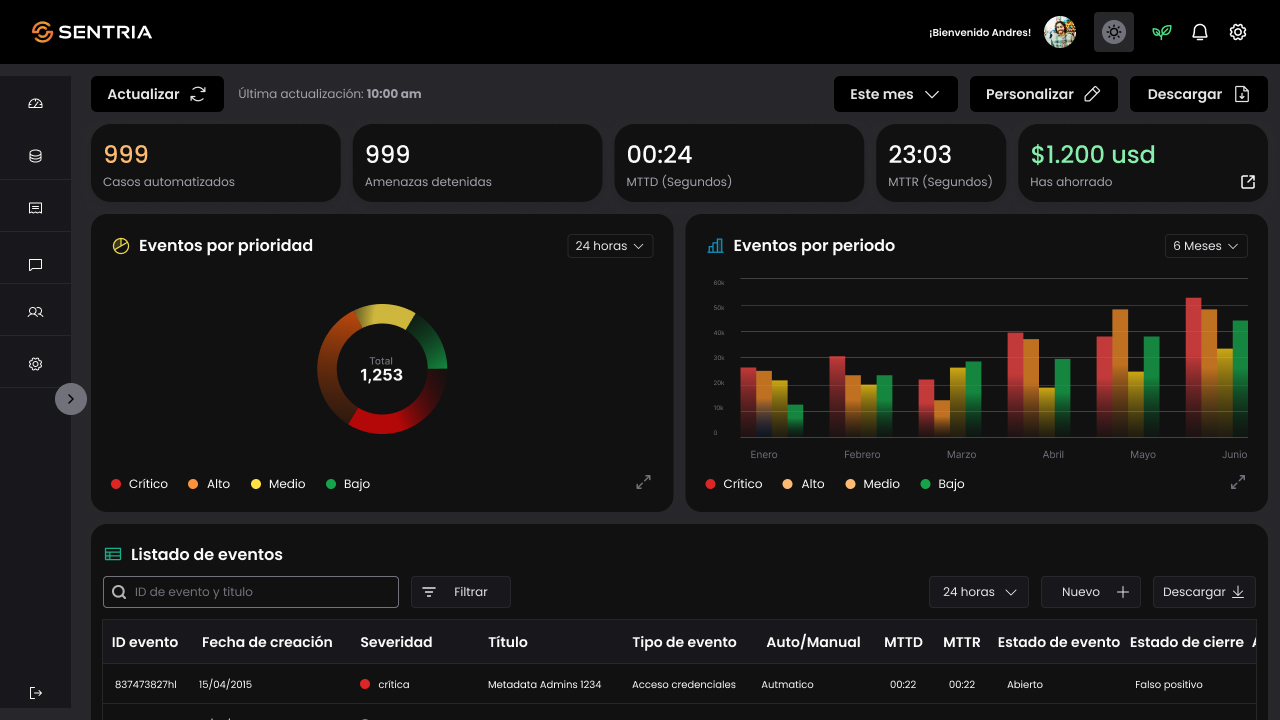Open settings gear in top header
The height and width of the screenshot is (720, 1280).
pyautogui.click(x=1238, y=32)
